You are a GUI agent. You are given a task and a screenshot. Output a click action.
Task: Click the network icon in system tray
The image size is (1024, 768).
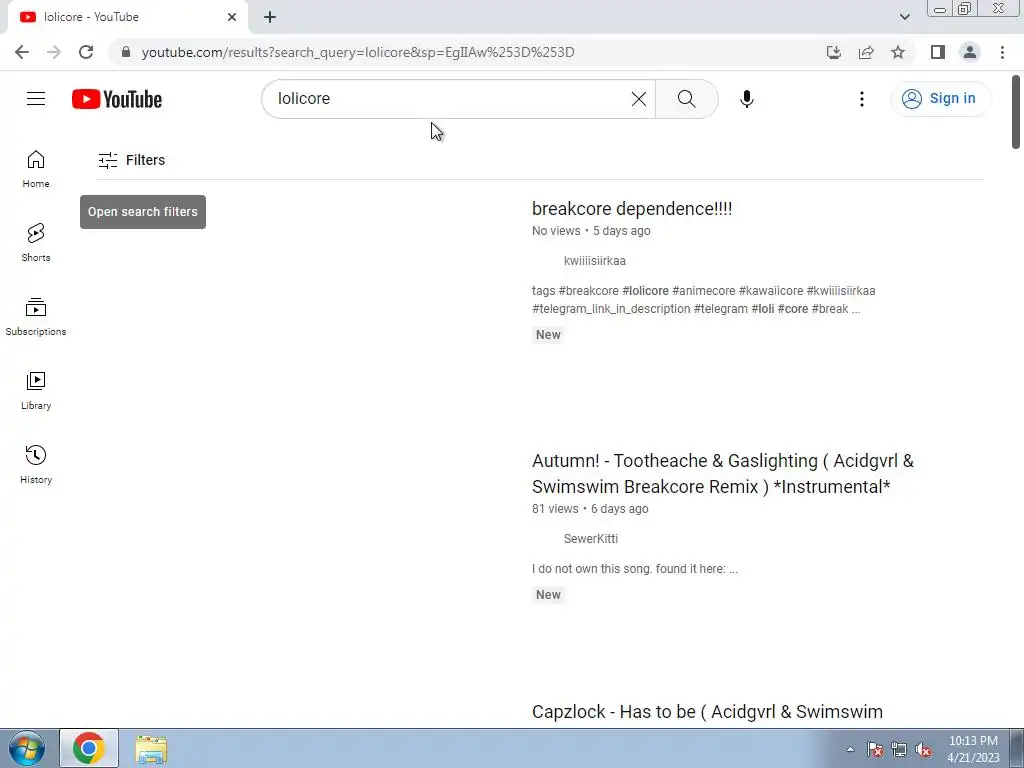[899, 749]
